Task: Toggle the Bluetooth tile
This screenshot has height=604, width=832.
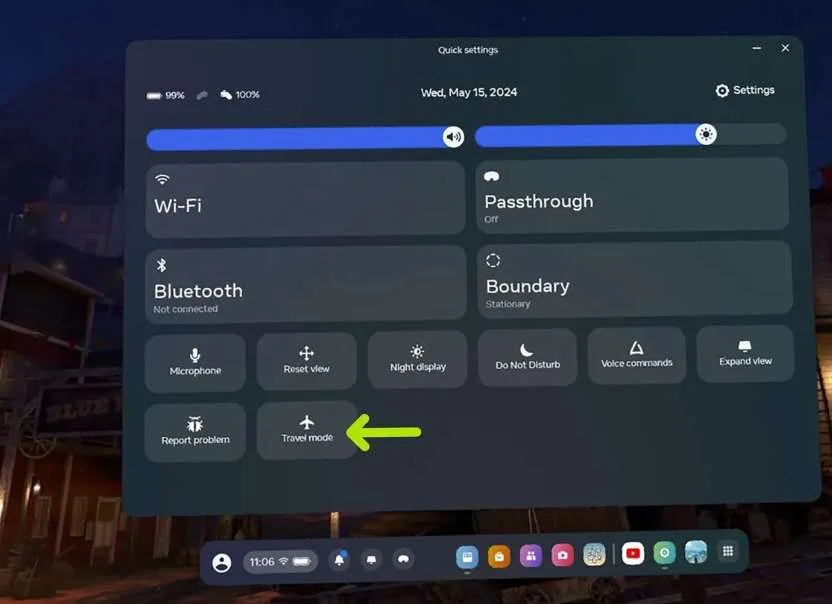Action: 306,284
